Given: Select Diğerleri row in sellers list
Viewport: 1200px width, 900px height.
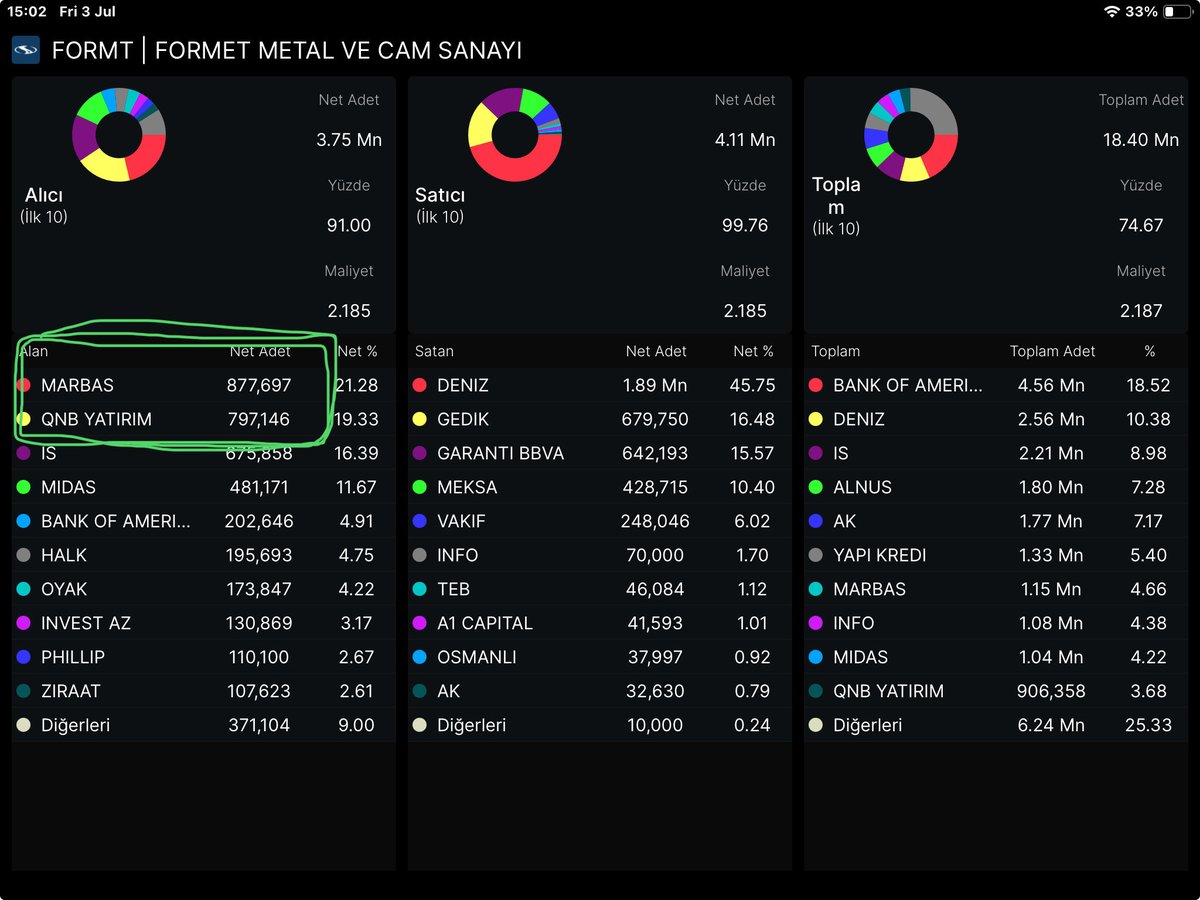Looking at the screenshot, I should pyautogui.click(x=600, y=725).
